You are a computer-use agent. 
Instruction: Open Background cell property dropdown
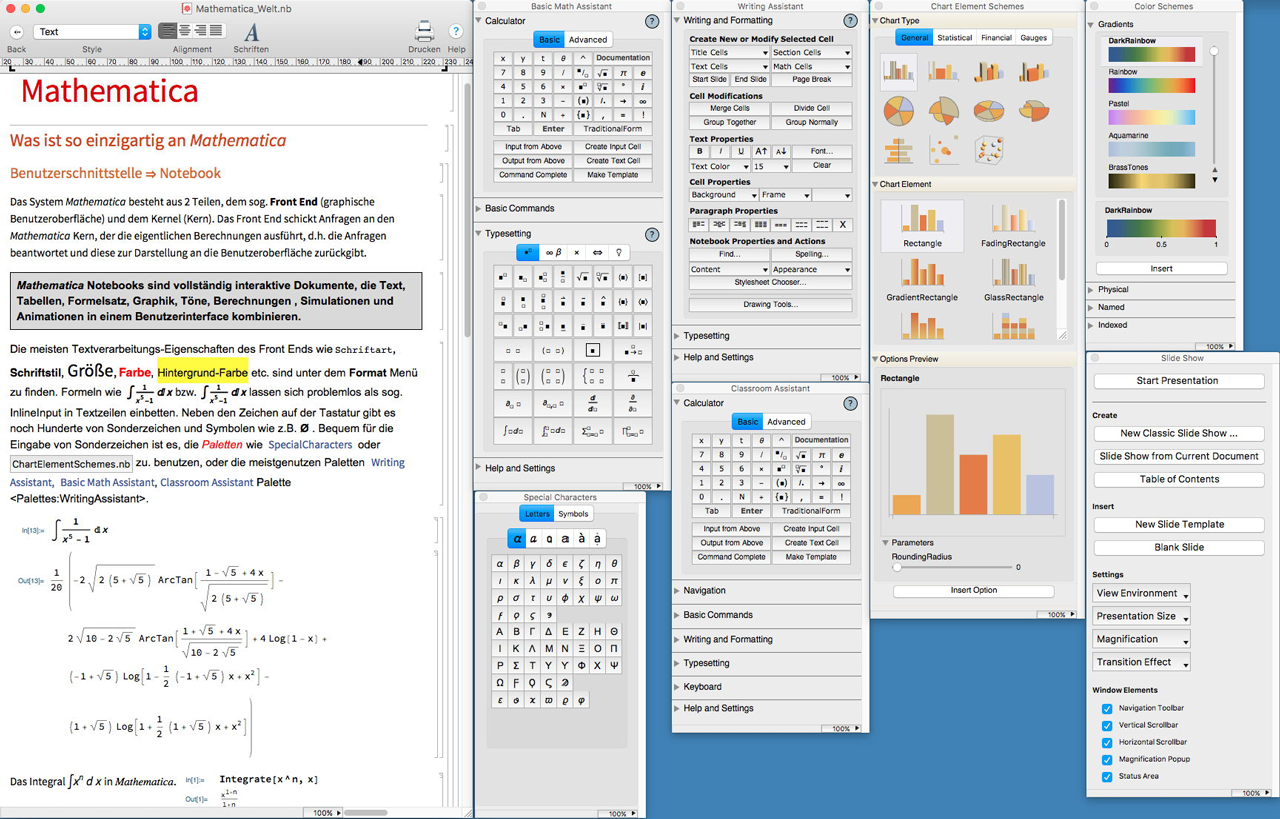[723, 195]
